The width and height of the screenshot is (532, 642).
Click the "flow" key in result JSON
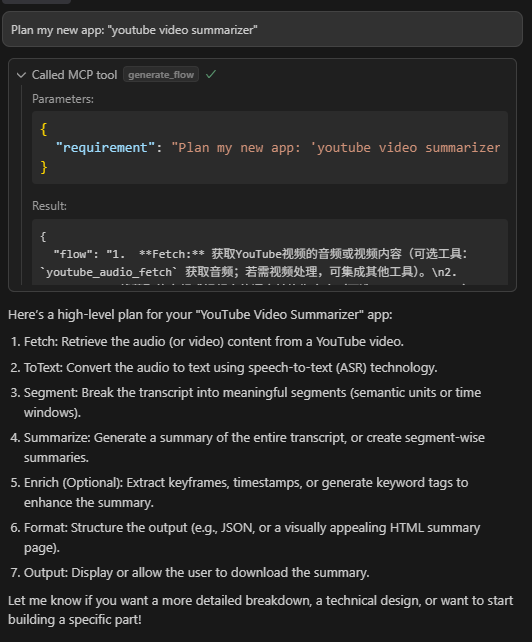(72, 254)
